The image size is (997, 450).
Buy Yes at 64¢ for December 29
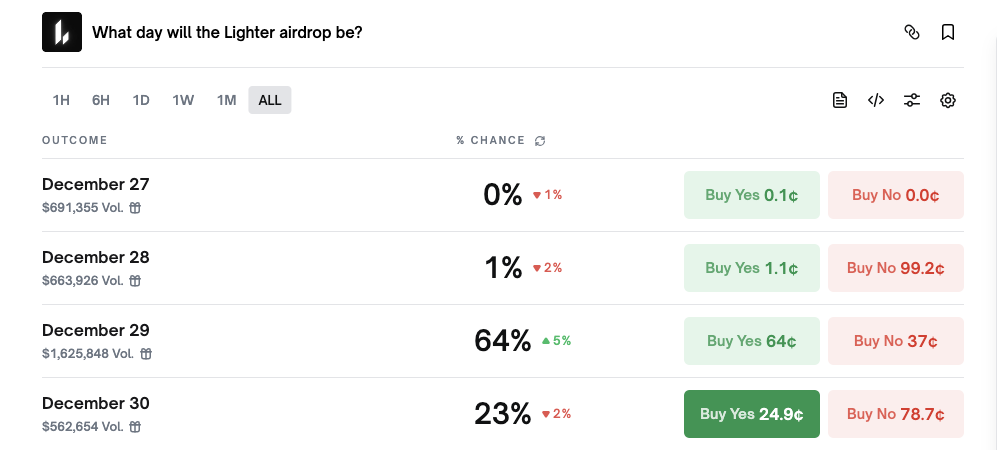tap(751, 341)
